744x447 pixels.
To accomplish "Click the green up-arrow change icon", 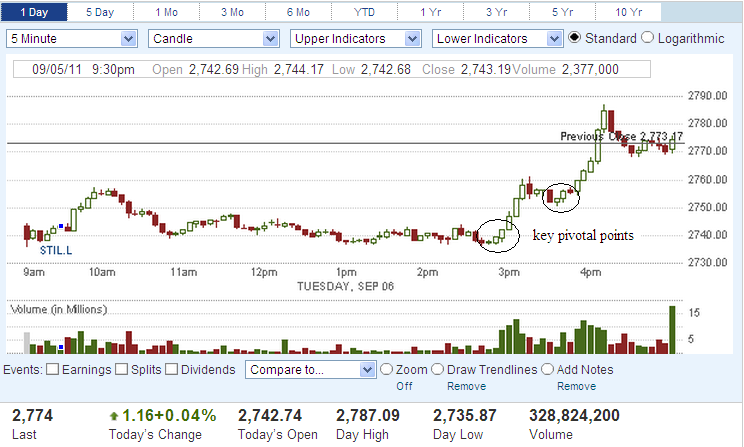I will 114,414.
